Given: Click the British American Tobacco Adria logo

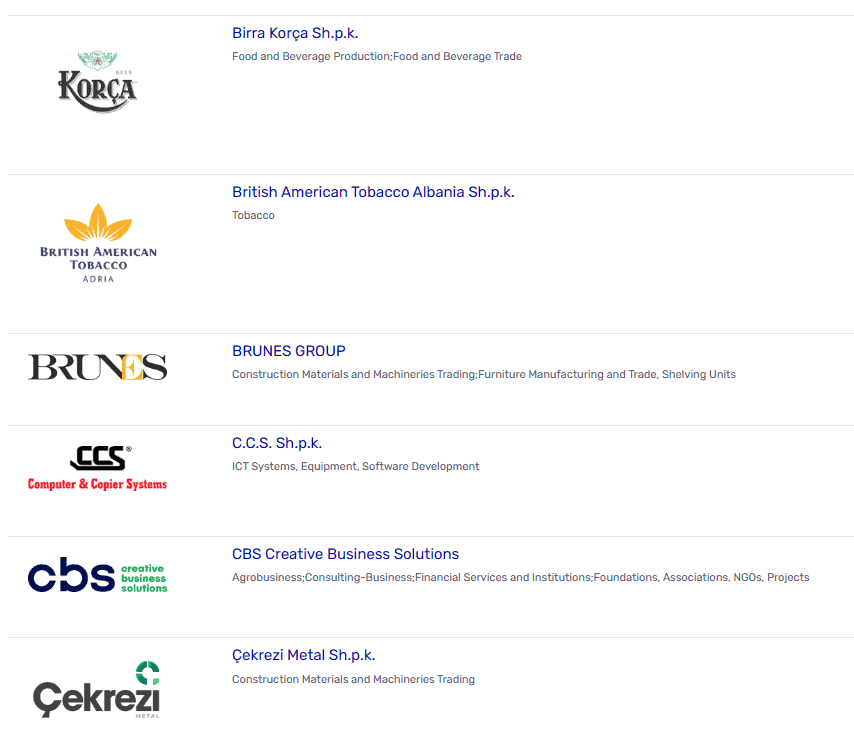Looking at the screenshot, I should point(98,243).
